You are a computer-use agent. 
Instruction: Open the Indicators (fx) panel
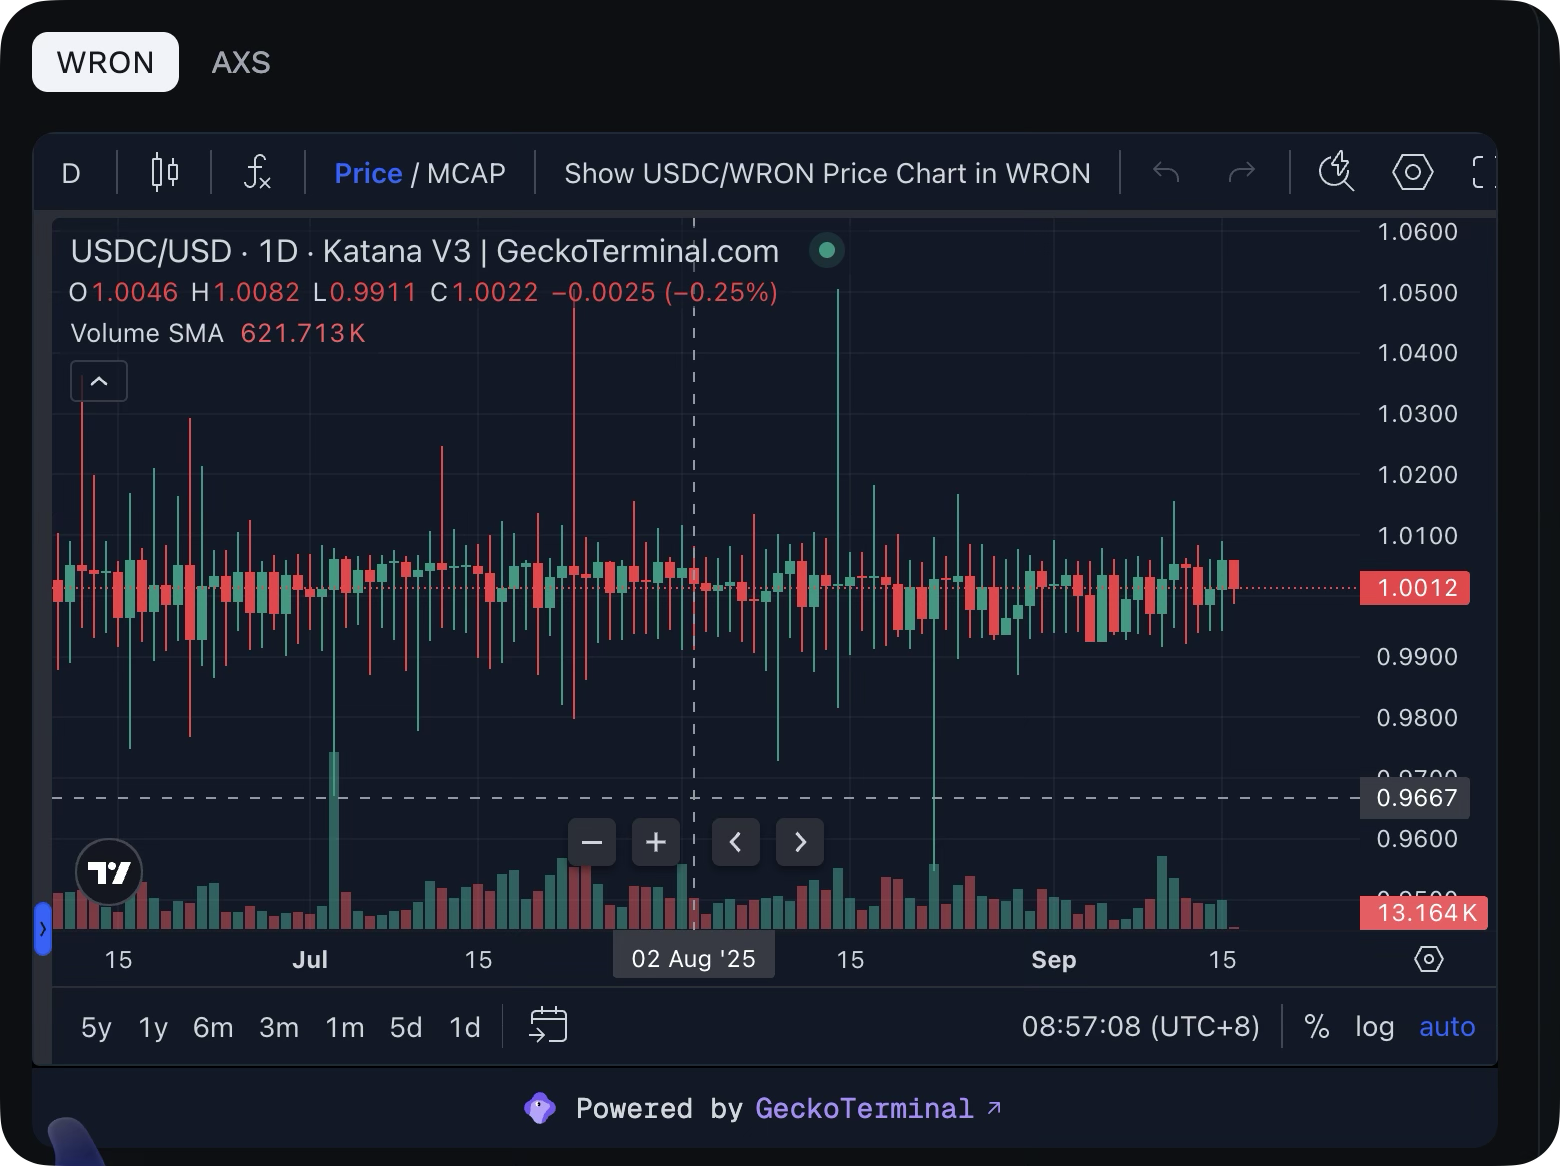257,172
